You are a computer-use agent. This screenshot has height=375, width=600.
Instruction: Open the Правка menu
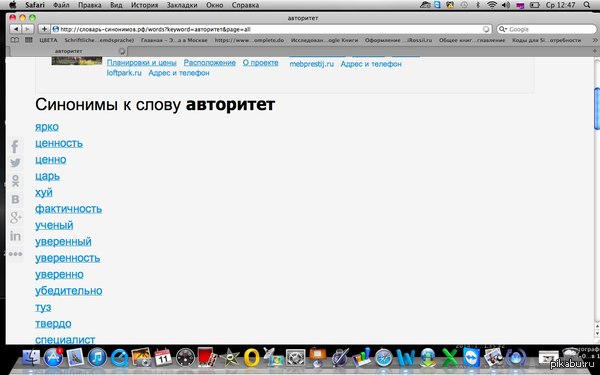coord(90,5)
